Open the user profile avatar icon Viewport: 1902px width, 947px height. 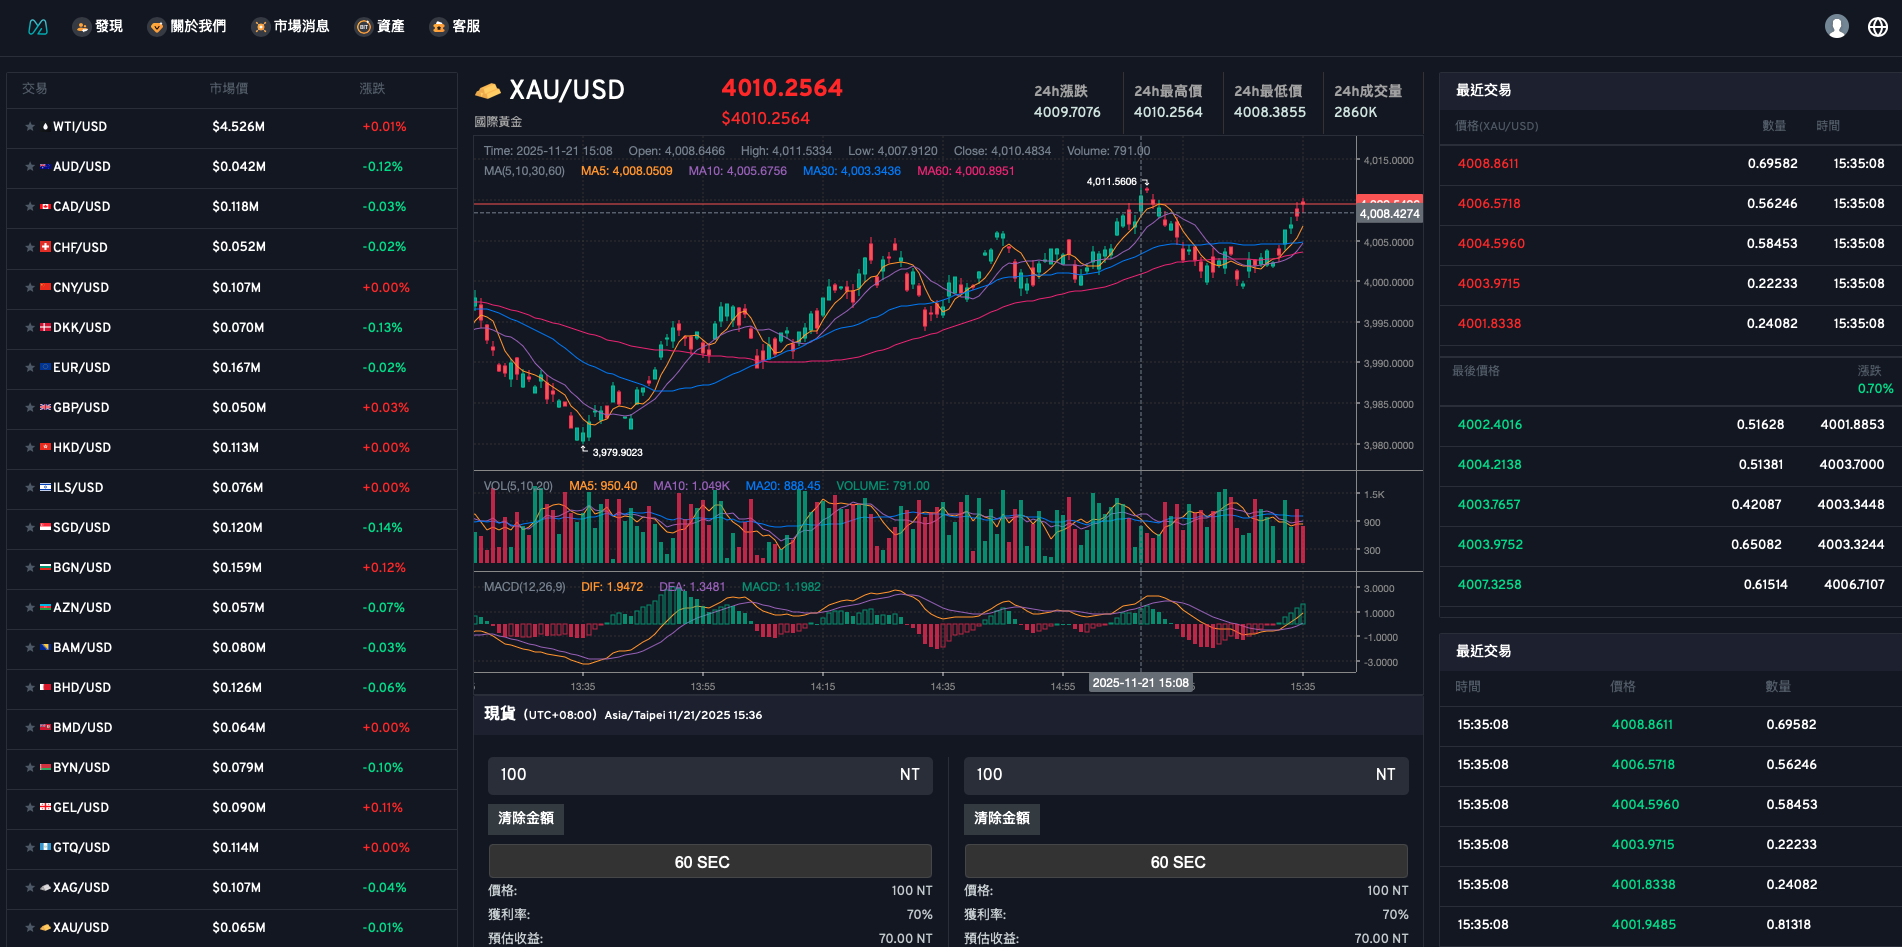pyautogui.click(x=1836, y=27)
